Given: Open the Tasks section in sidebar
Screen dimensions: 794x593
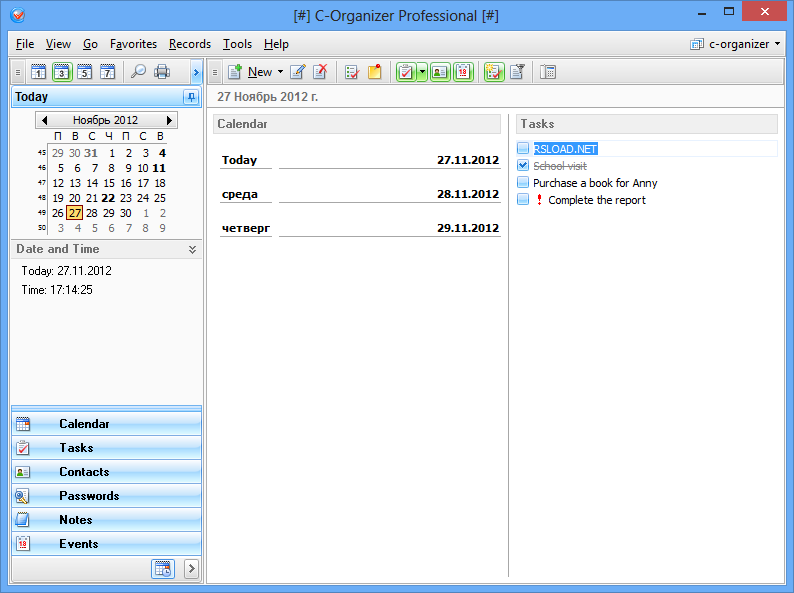Looking at the screenshot, I should point(106,448).
